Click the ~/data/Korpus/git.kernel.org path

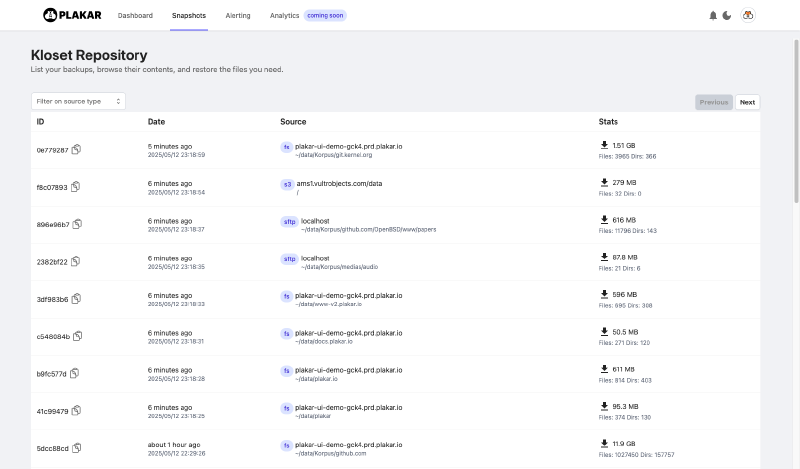pos(334,155)
